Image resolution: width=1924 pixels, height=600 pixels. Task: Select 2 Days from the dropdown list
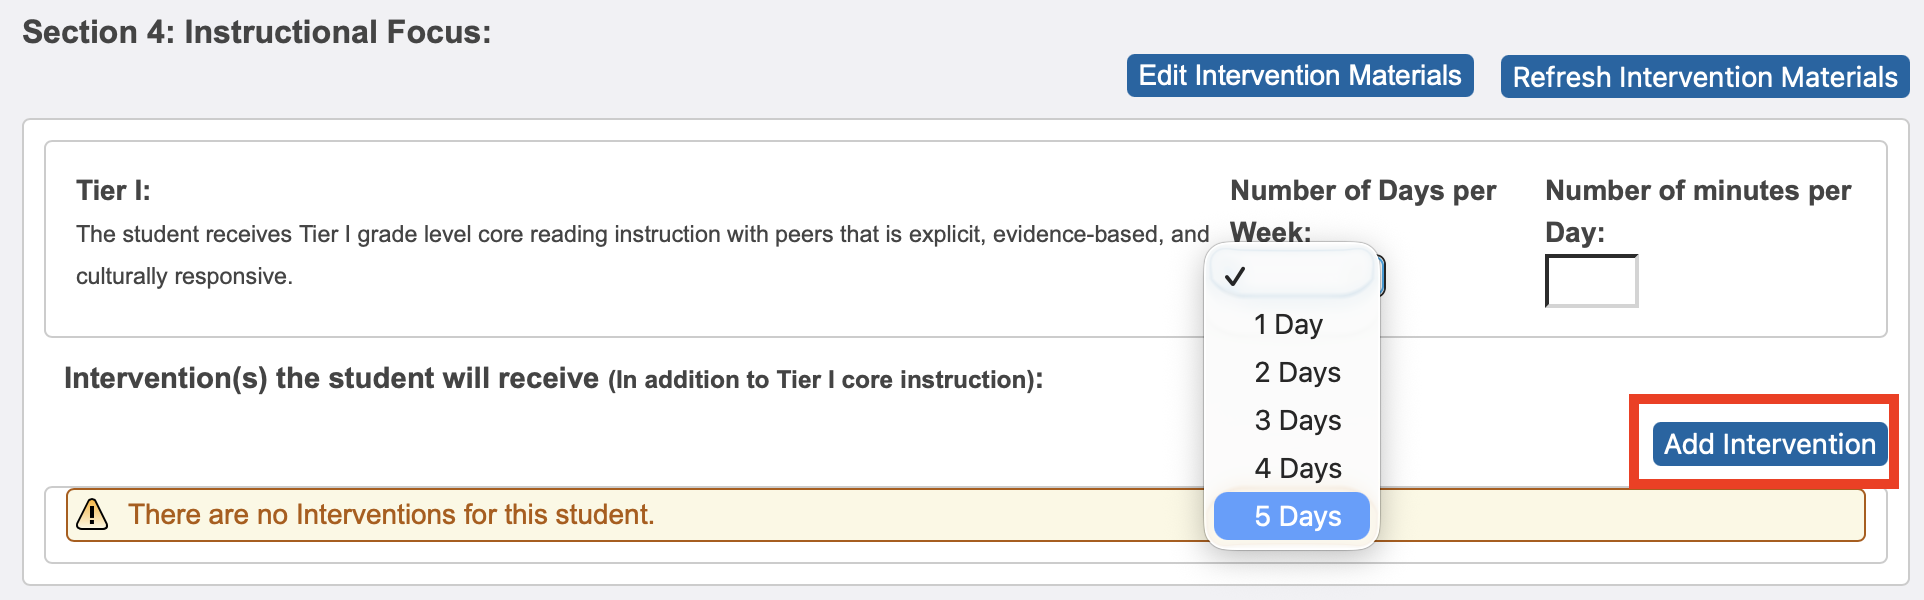coord(1296,372)
